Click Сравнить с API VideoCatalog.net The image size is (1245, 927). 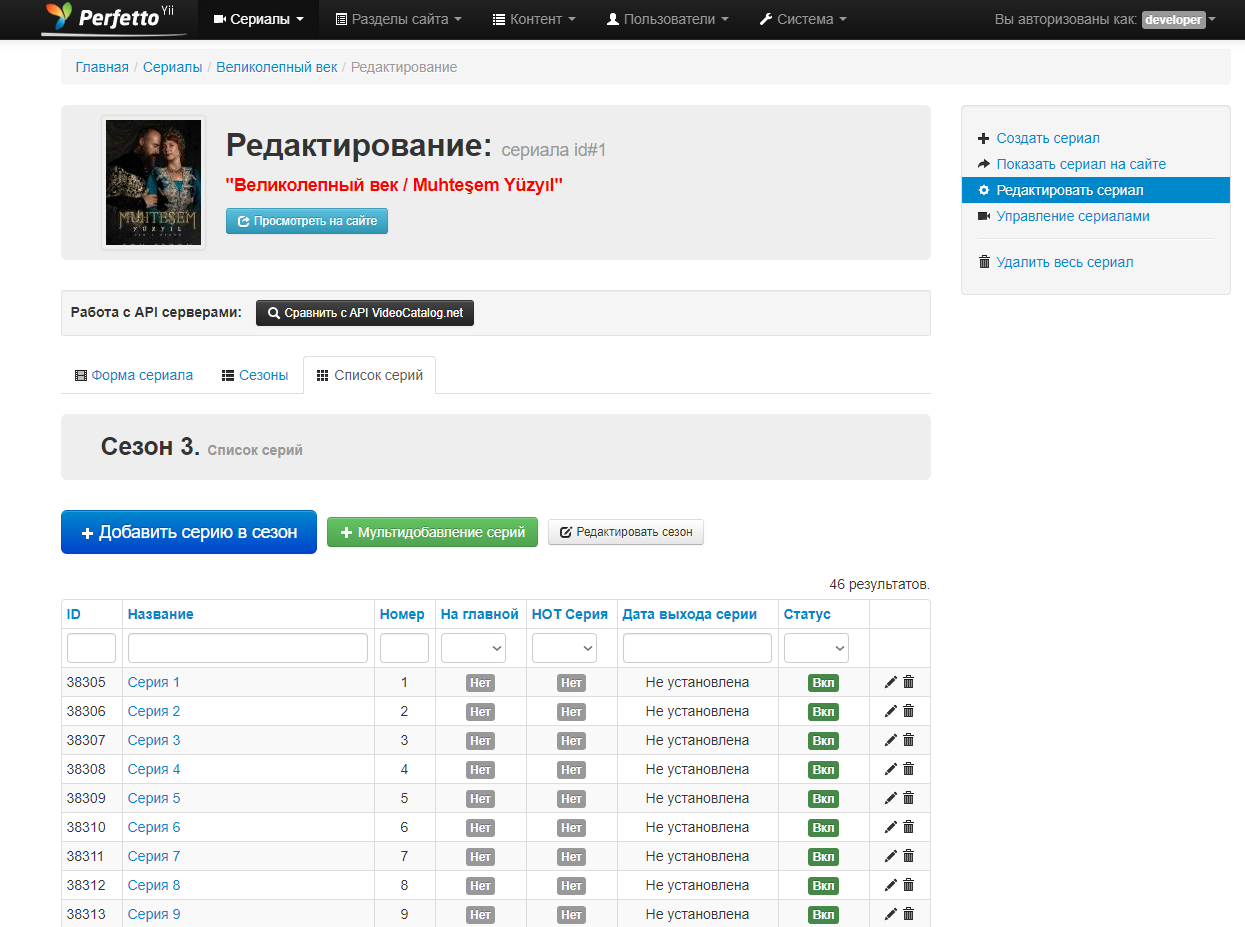coord(365,313)
